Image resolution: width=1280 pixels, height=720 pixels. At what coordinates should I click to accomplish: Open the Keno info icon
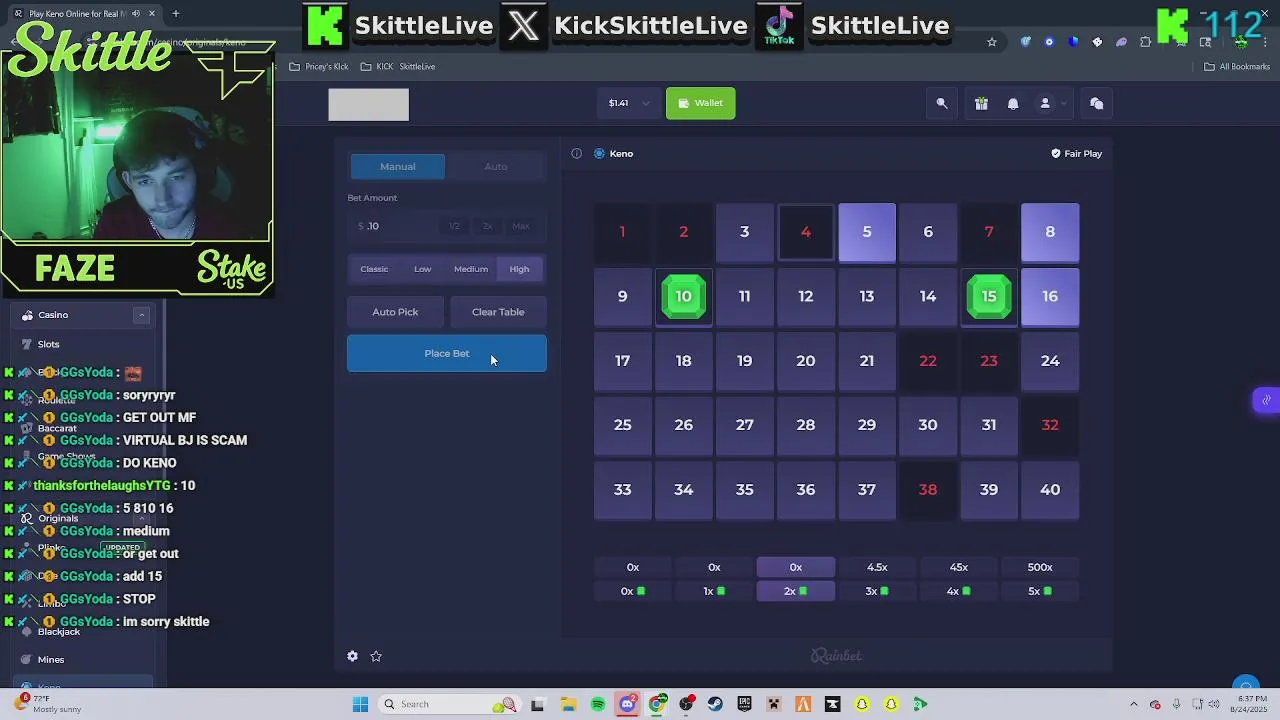coord(577,153)
